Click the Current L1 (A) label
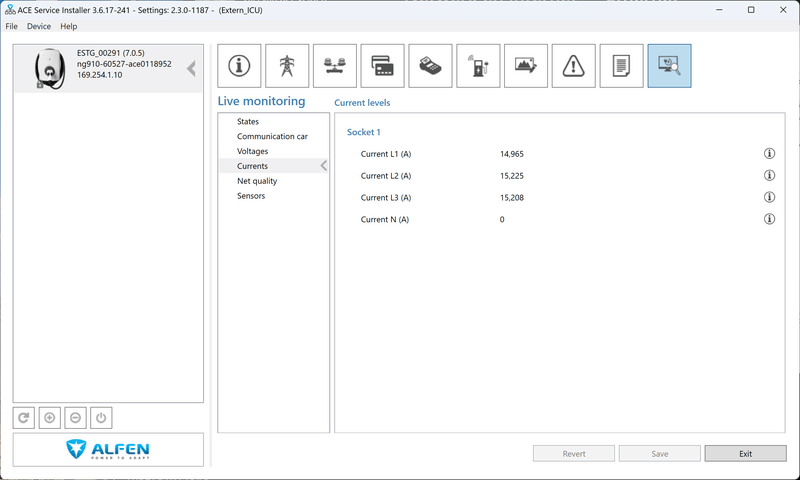The height and width of the screenshot is (480, 800). click(x=386, y=154)
